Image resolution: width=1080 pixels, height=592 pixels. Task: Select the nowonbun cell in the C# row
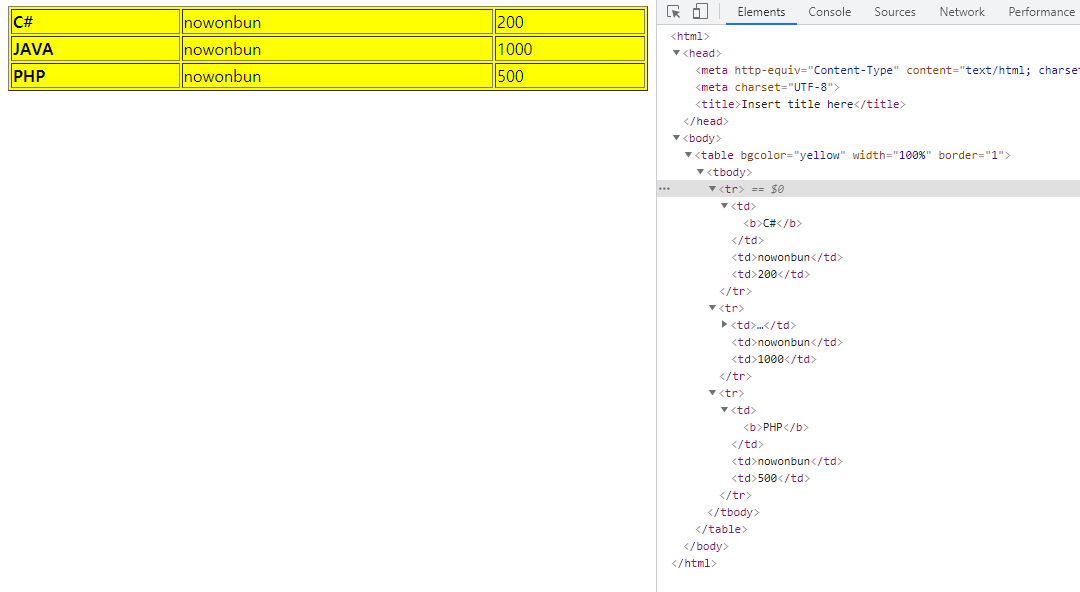337,22
